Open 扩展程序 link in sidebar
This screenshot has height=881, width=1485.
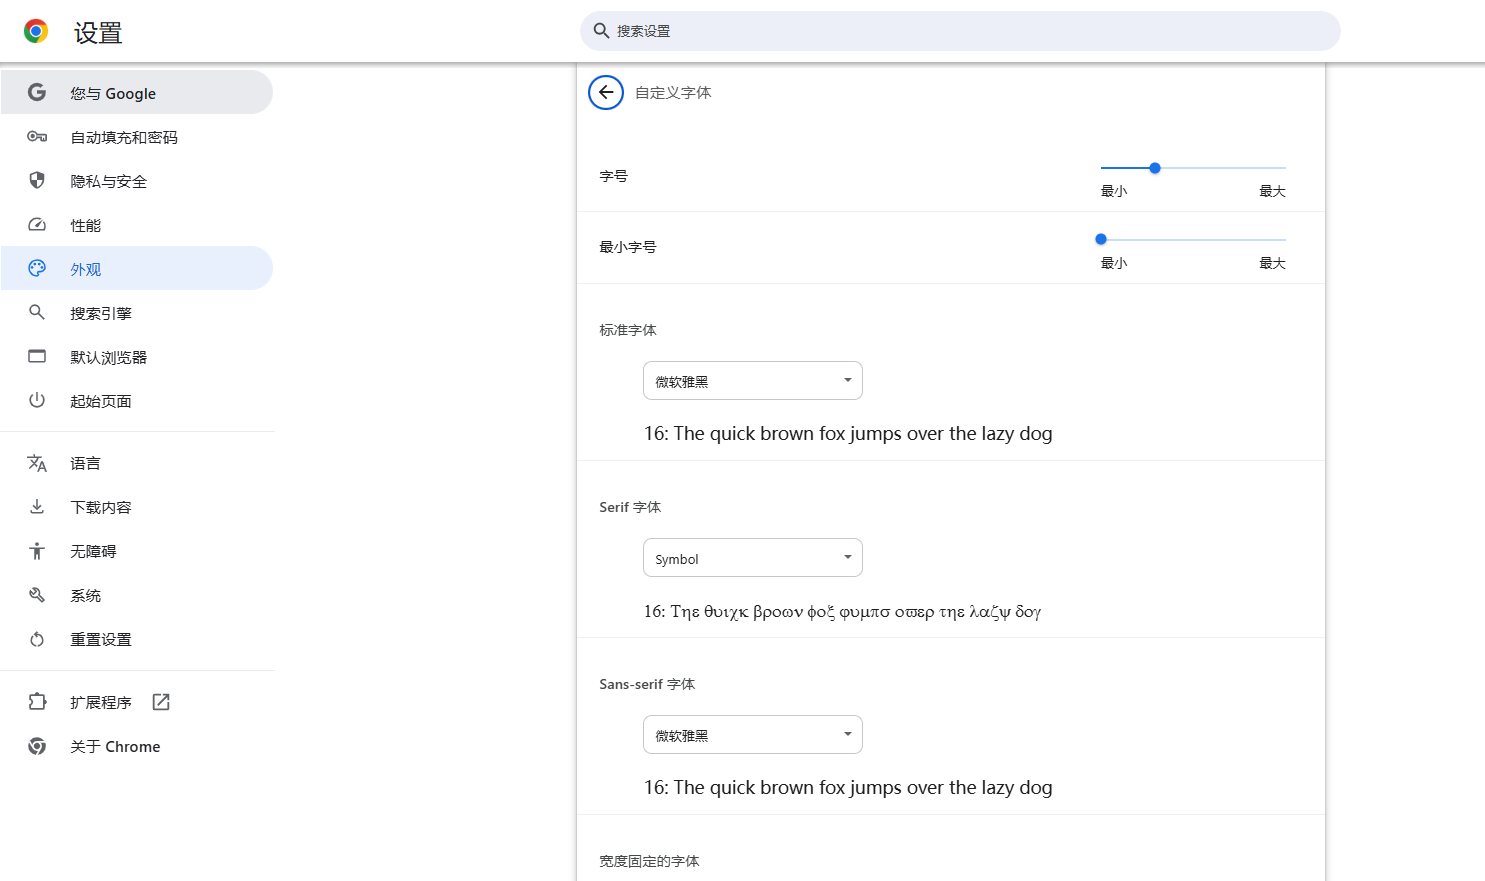click(x=137, y=702)
